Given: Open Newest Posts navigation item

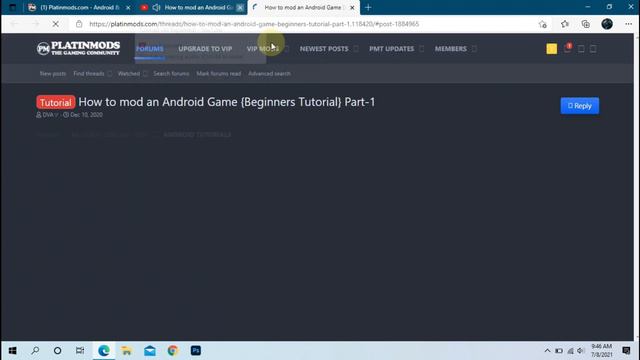Looking at the screenshot, I should click(x=324, y=49).
